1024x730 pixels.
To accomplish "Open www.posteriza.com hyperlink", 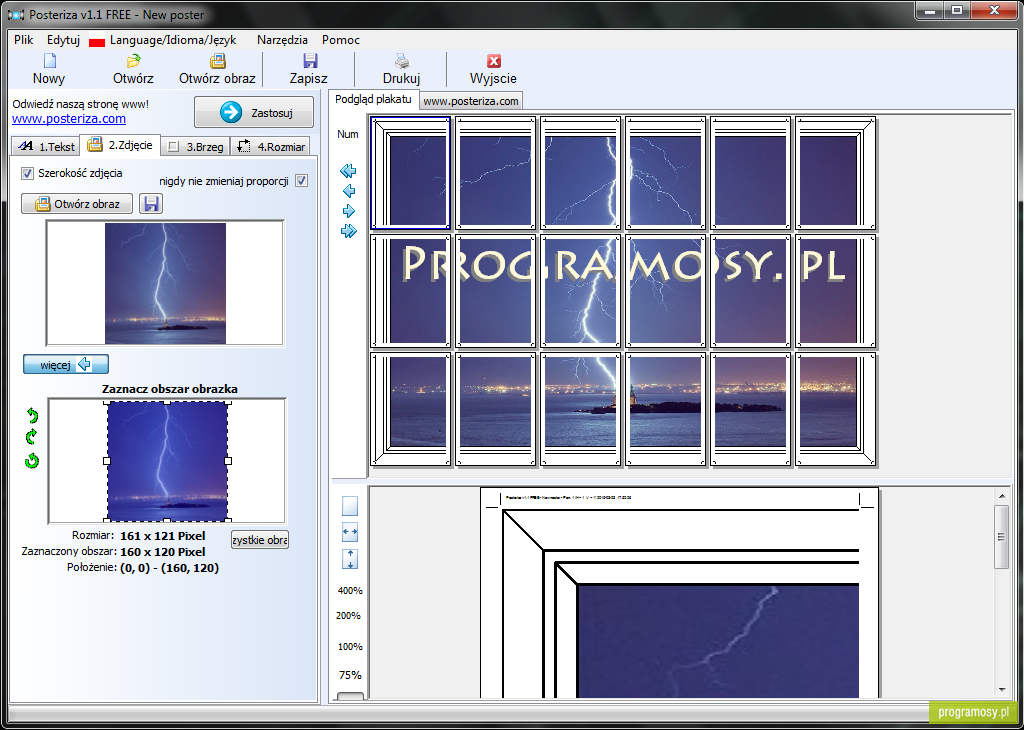I will [x=69, y=119].
